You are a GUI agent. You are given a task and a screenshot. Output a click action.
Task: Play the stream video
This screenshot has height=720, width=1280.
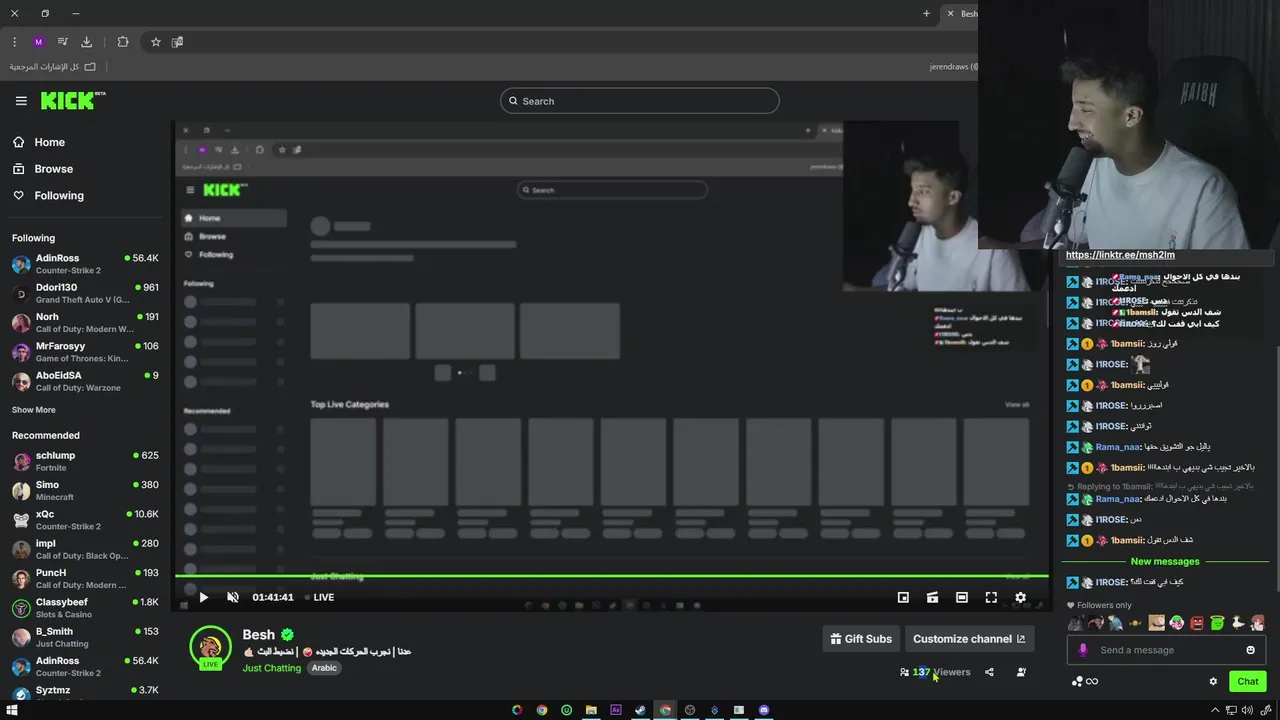pyautogui.click(x=203, y=597)
